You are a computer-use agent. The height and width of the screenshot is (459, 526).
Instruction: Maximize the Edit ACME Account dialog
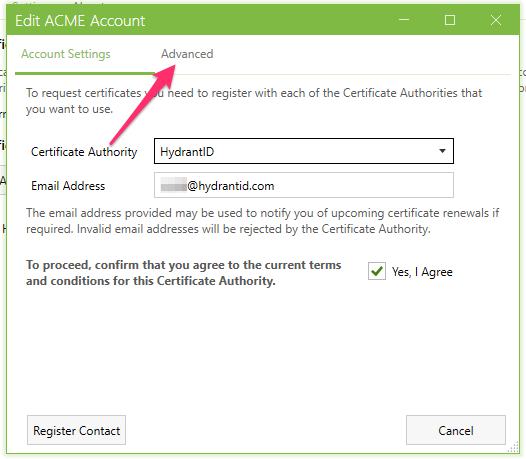click(450, 20)
